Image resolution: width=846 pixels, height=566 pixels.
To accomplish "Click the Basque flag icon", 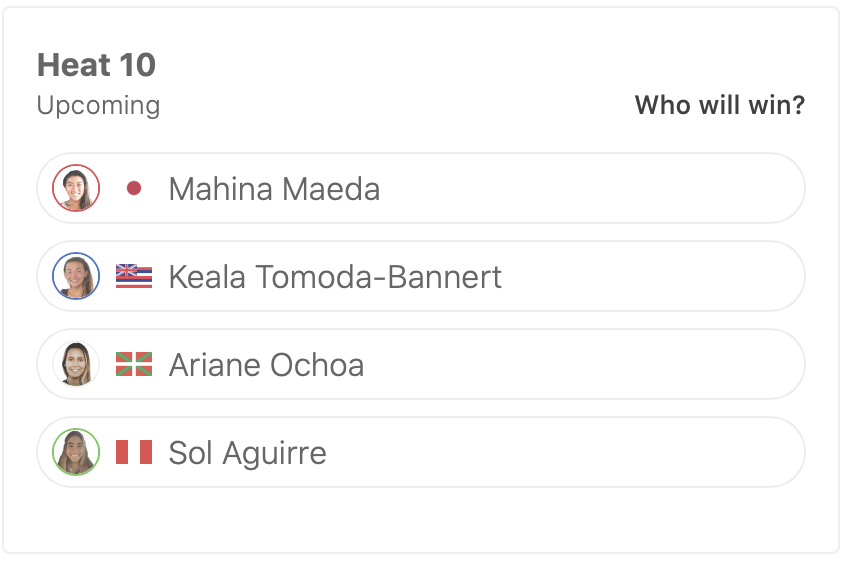I will point(134,364).
